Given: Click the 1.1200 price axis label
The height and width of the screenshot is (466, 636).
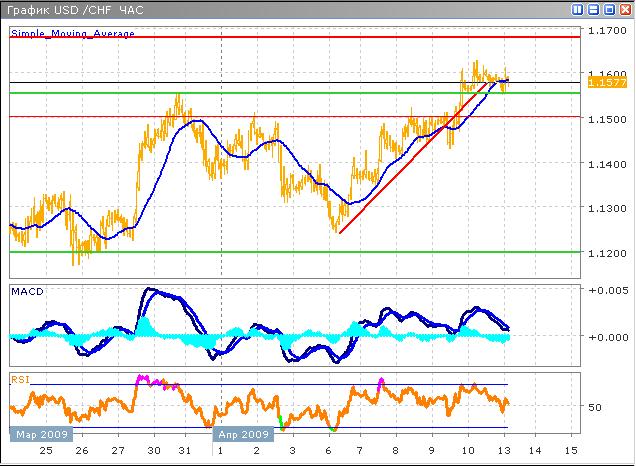Looking at the screenshot, I should (602, 252).
